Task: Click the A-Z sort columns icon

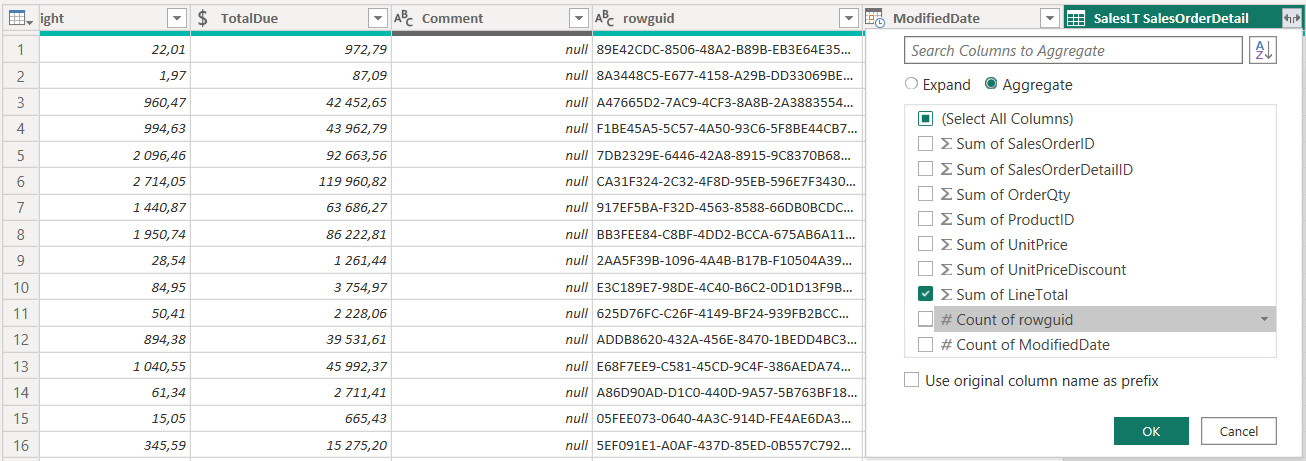Action: pos(1263,51)
